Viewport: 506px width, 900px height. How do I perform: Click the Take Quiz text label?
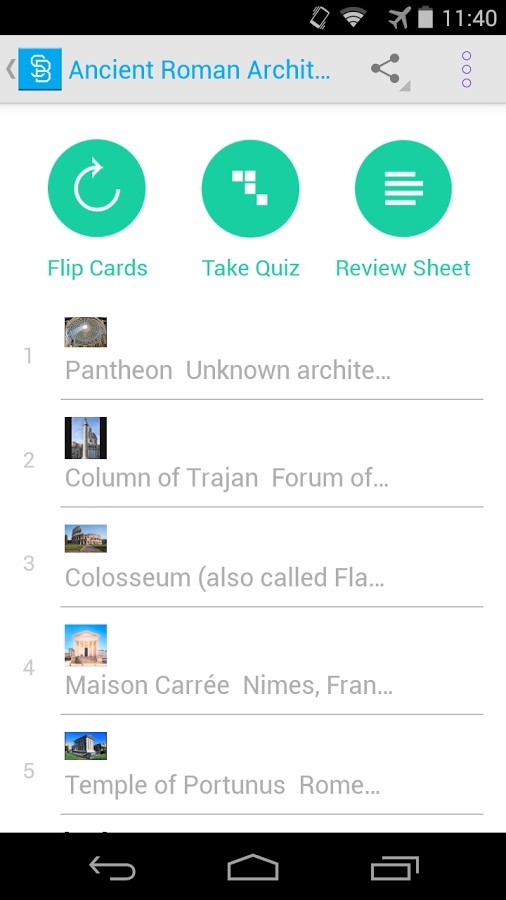251,268
